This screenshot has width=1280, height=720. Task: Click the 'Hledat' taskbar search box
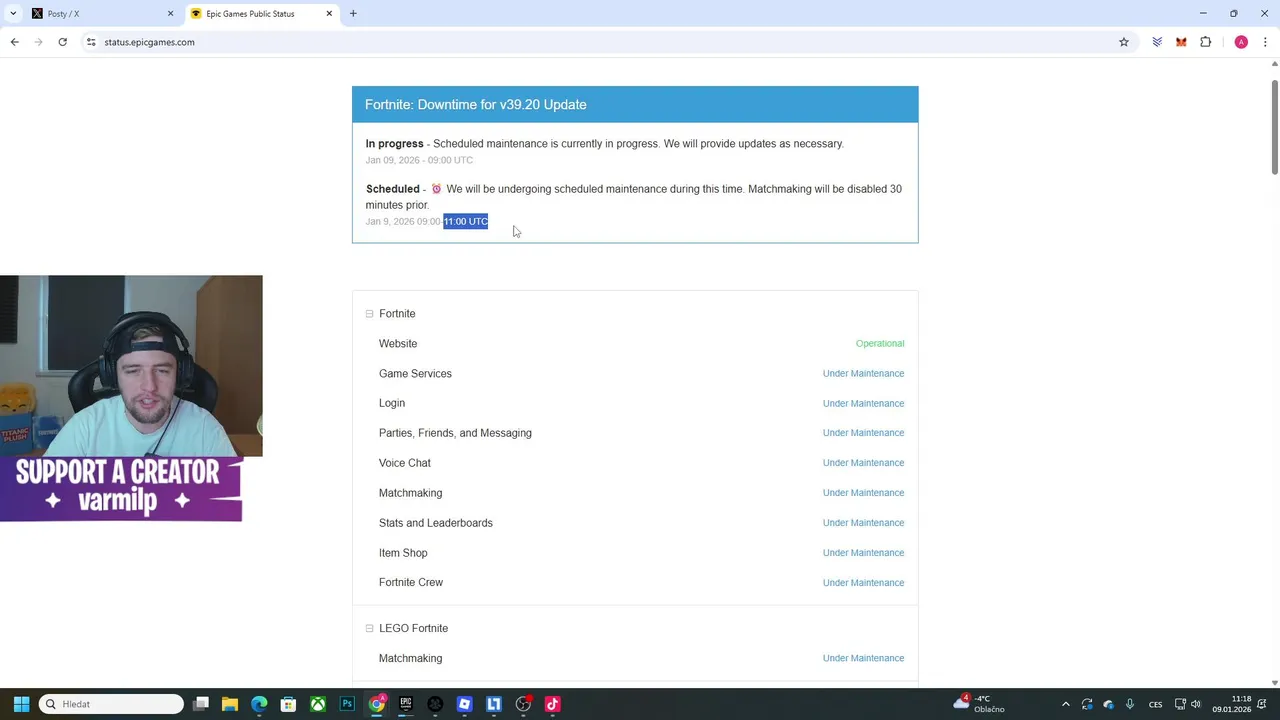pyautogui.click(x=112, y=704)
